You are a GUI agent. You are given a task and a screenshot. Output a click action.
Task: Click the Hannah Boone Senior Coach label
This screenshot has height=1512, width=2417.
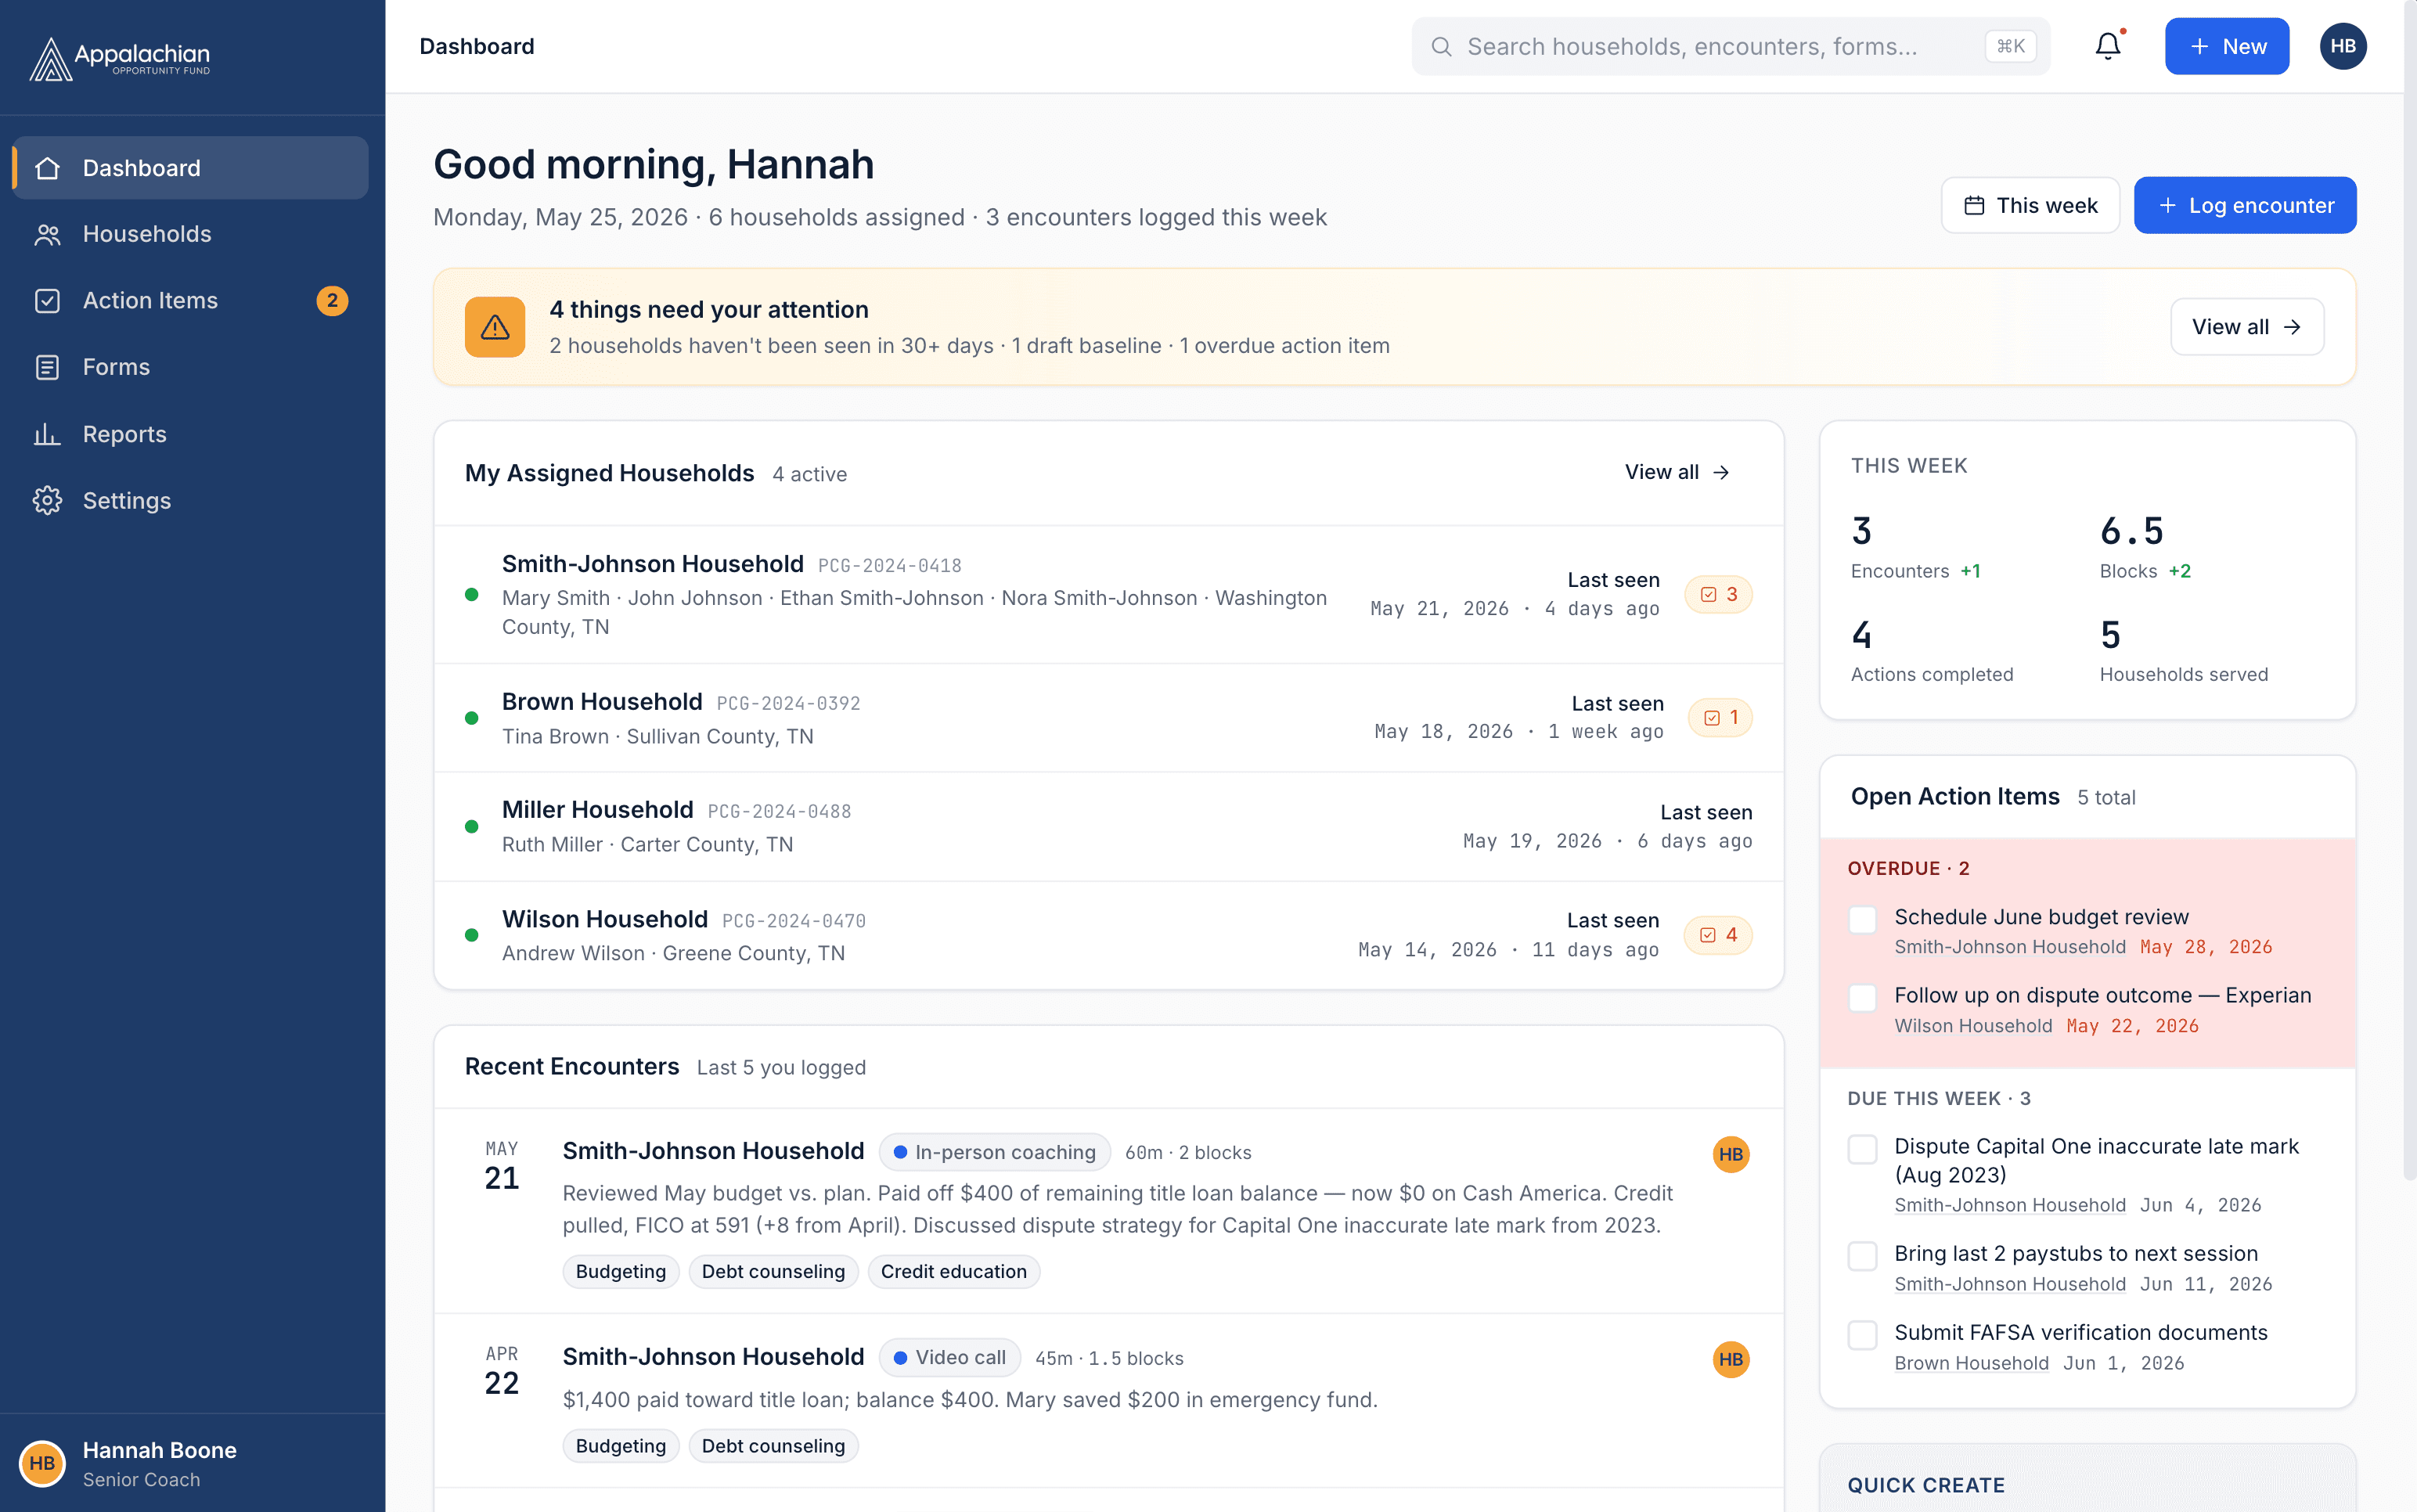pos(160,1464)
